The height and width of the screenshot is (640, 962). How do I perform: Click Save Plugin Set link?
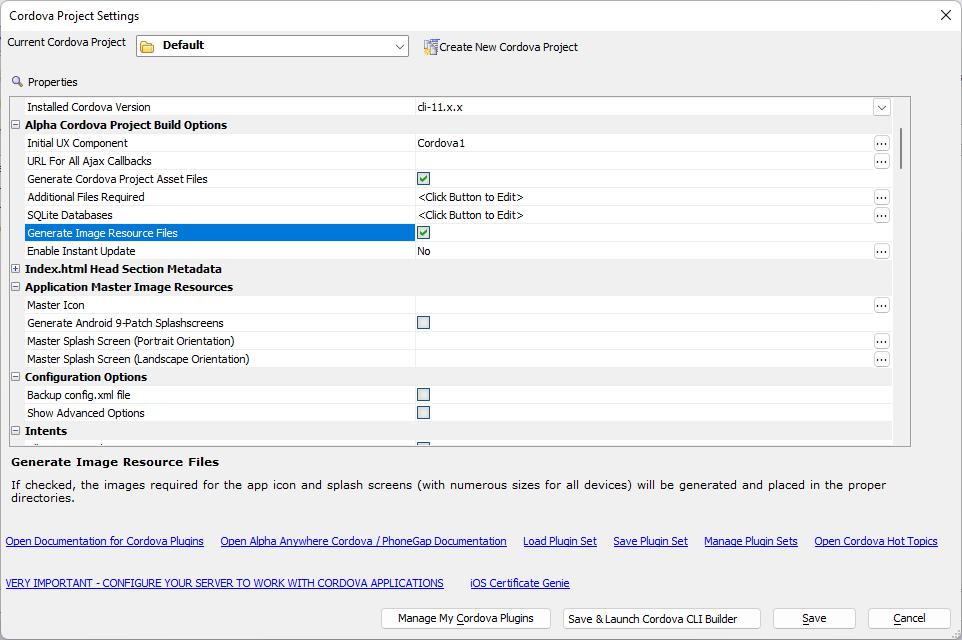(650, 541)
